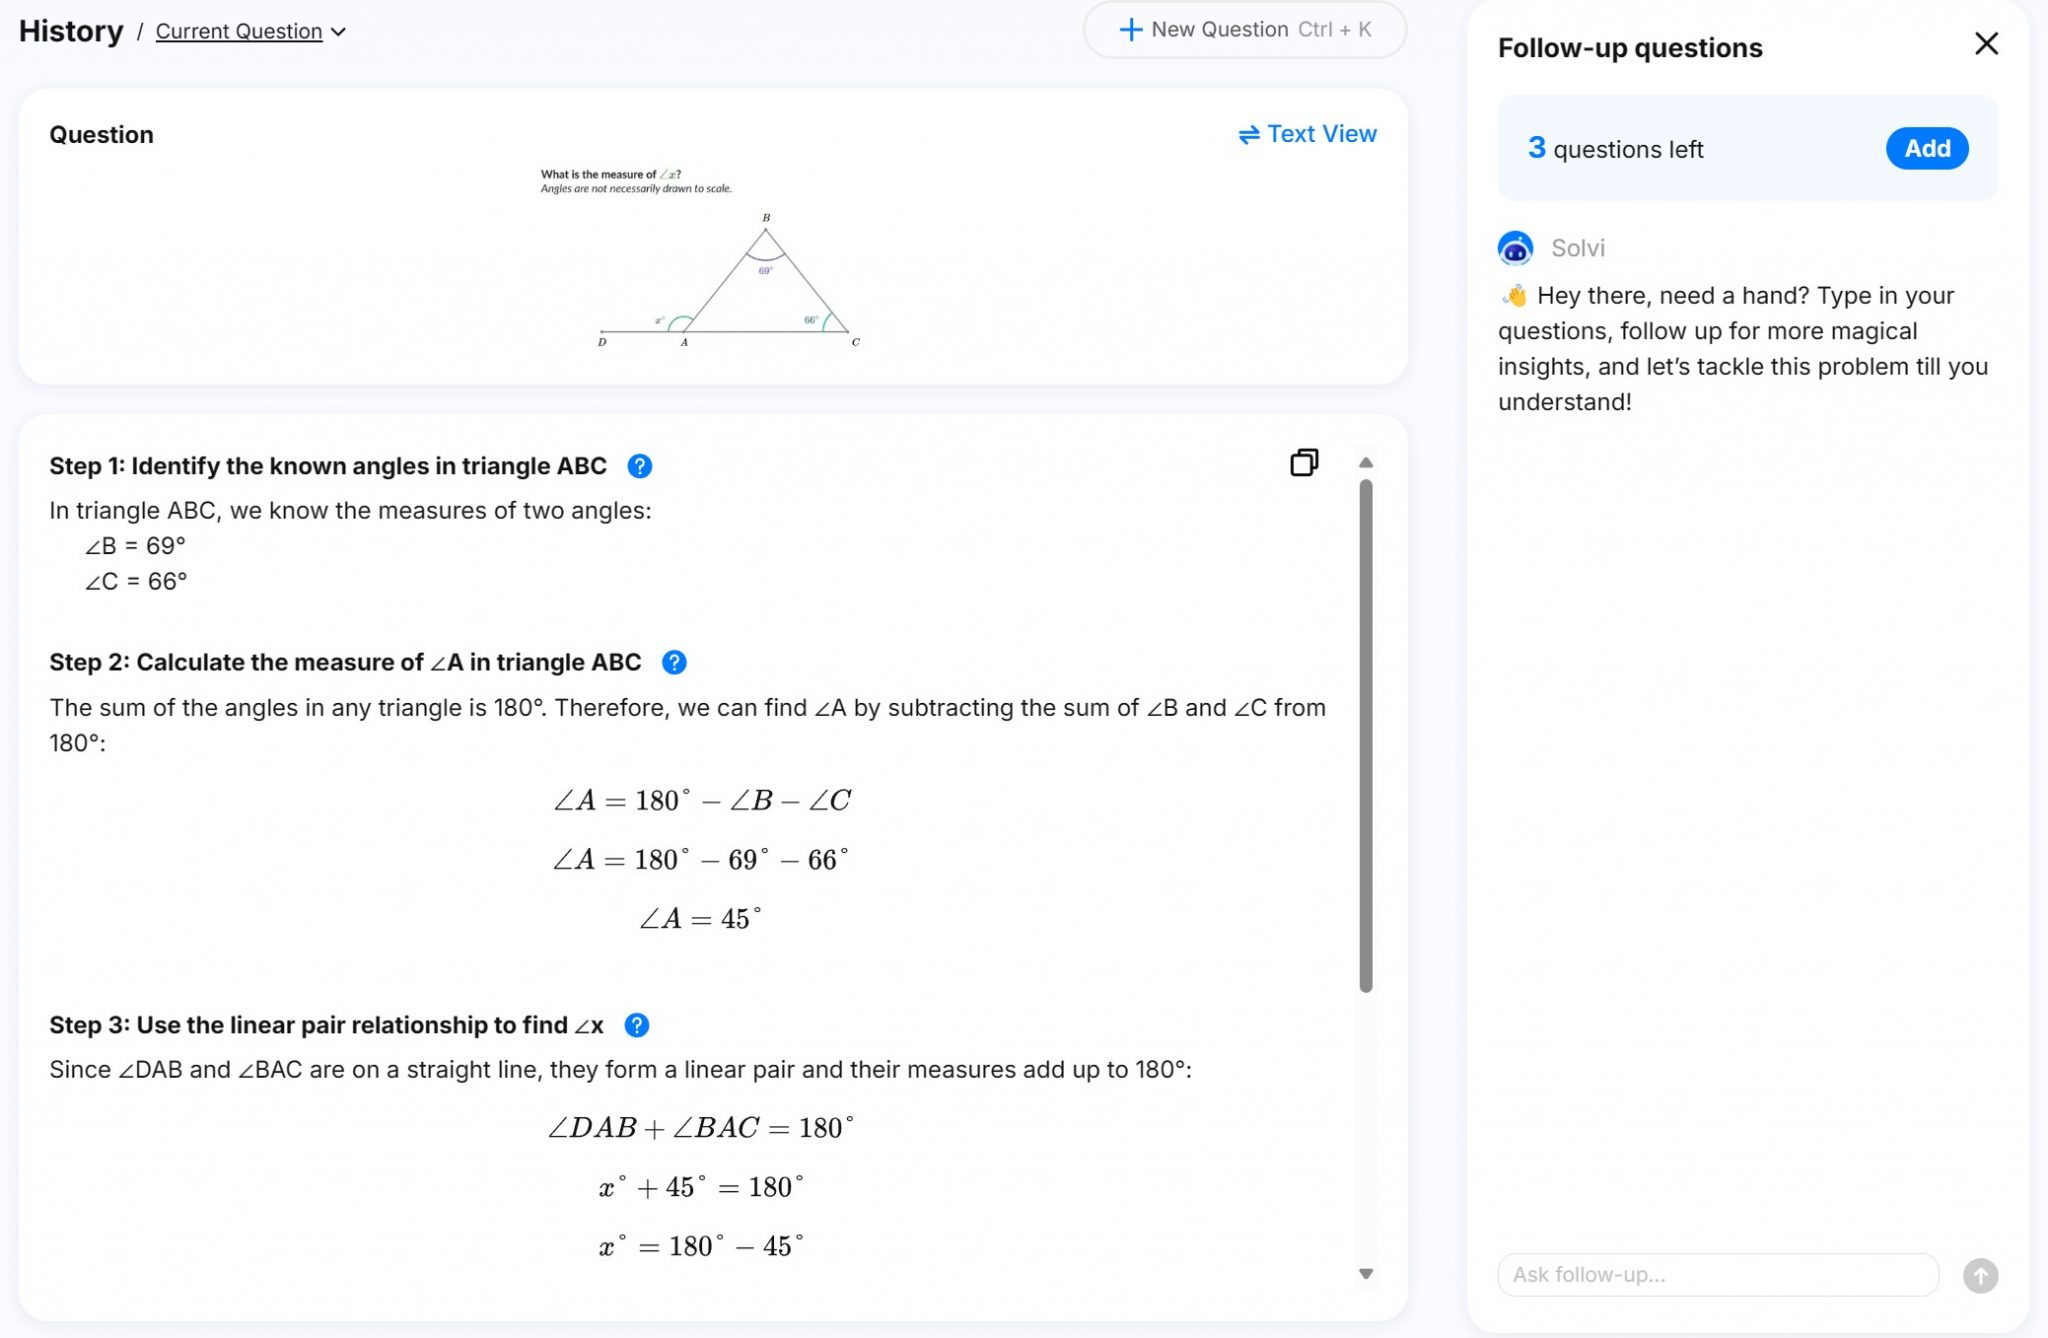
Task: Click the swap arrows icon beside Text View
Action: (1246, 133)
